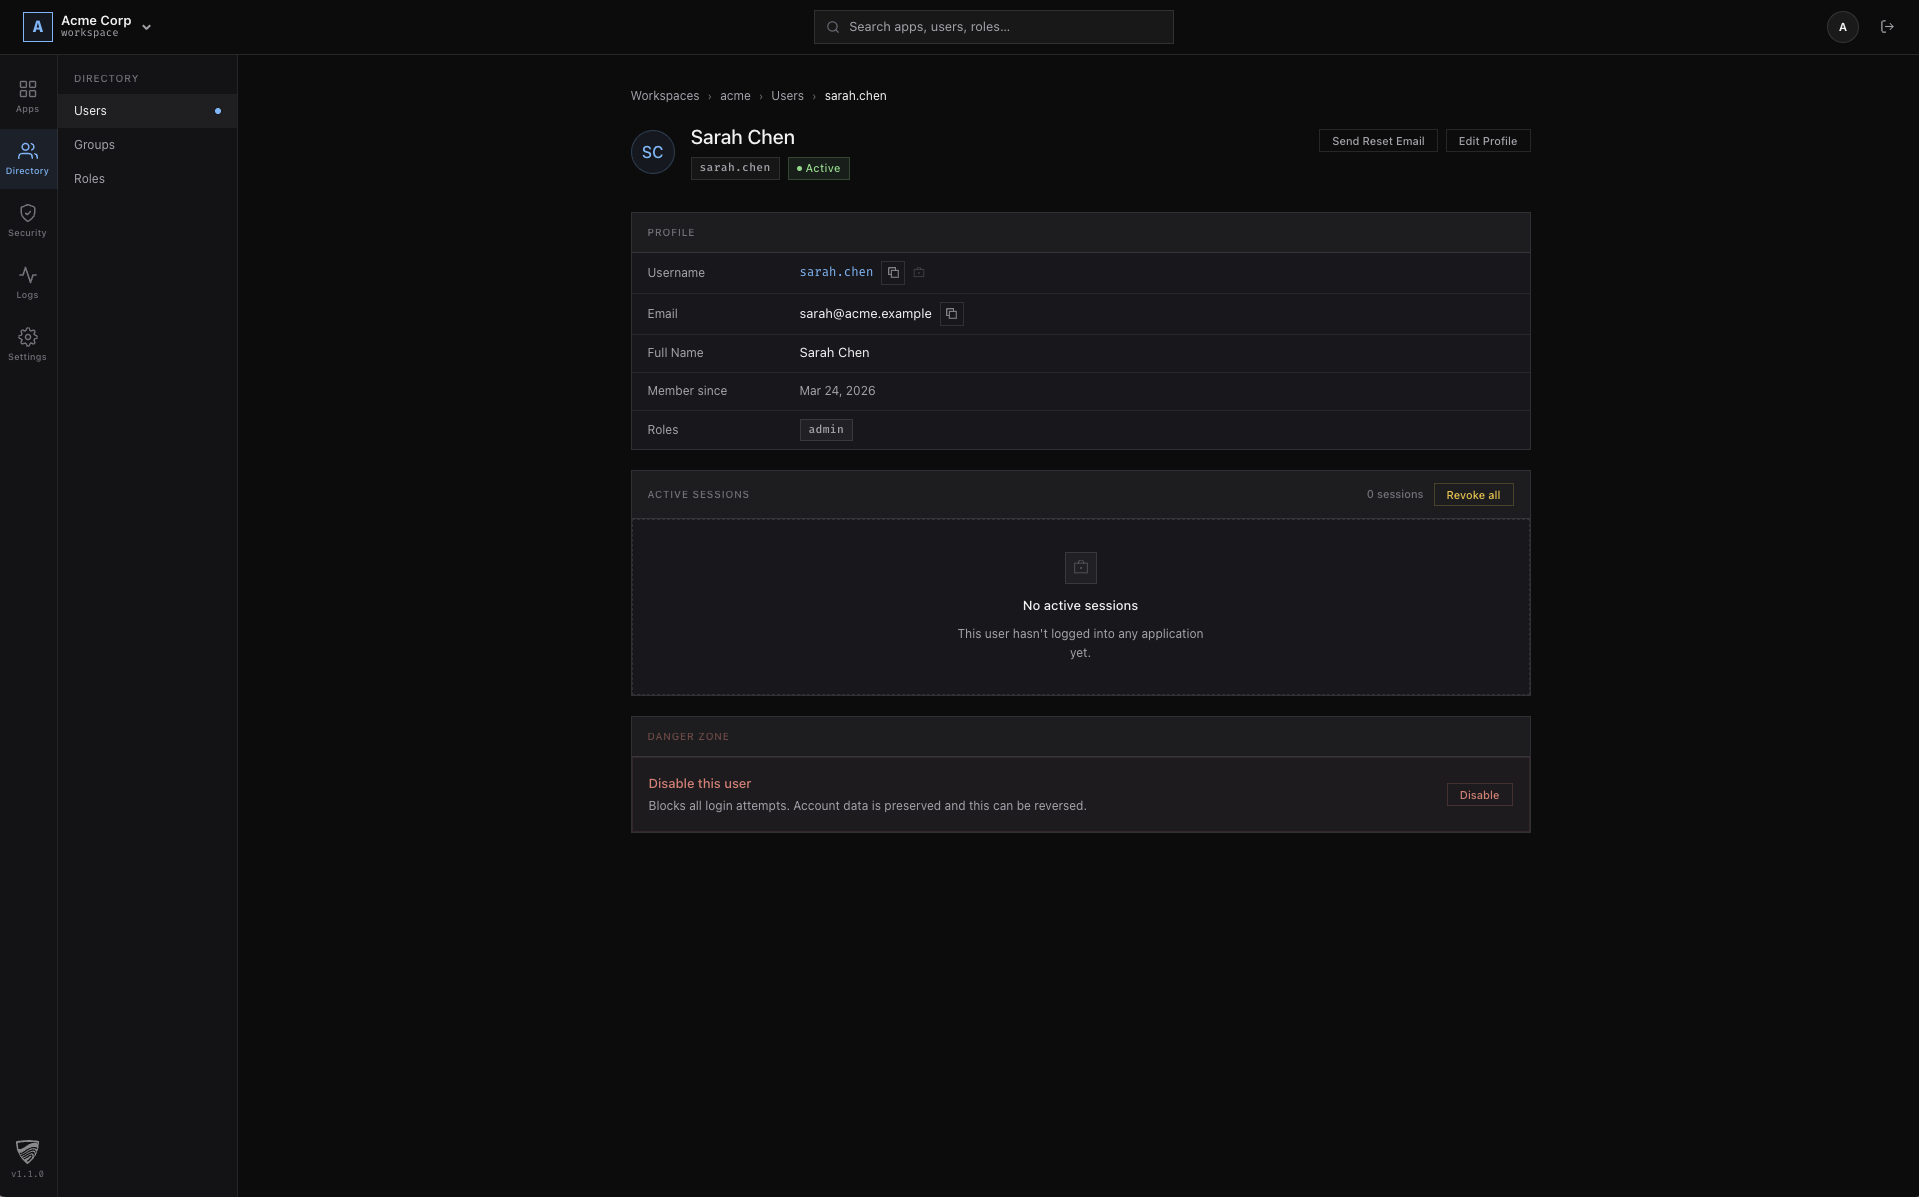
Task: Select Groups in the directory menu
Action: pos(94,145)
